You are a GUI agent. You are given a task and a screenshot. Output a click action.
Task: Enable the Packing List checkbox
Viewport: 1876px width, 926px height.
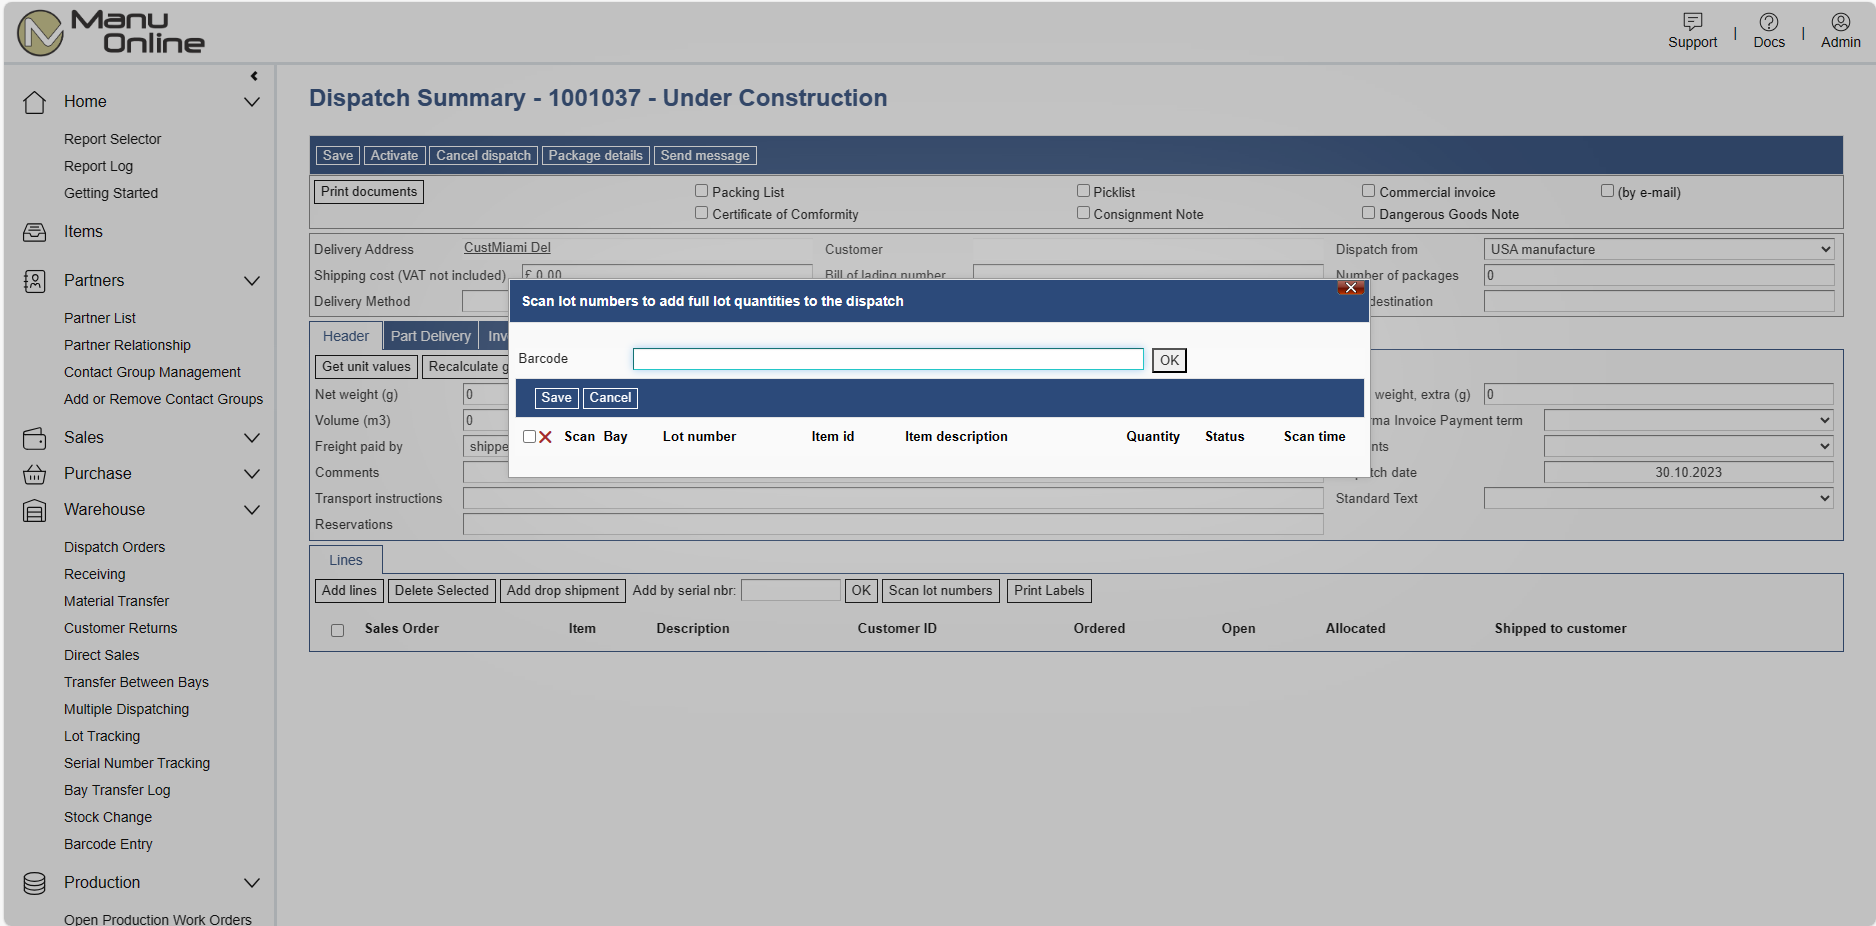point(702,191)
